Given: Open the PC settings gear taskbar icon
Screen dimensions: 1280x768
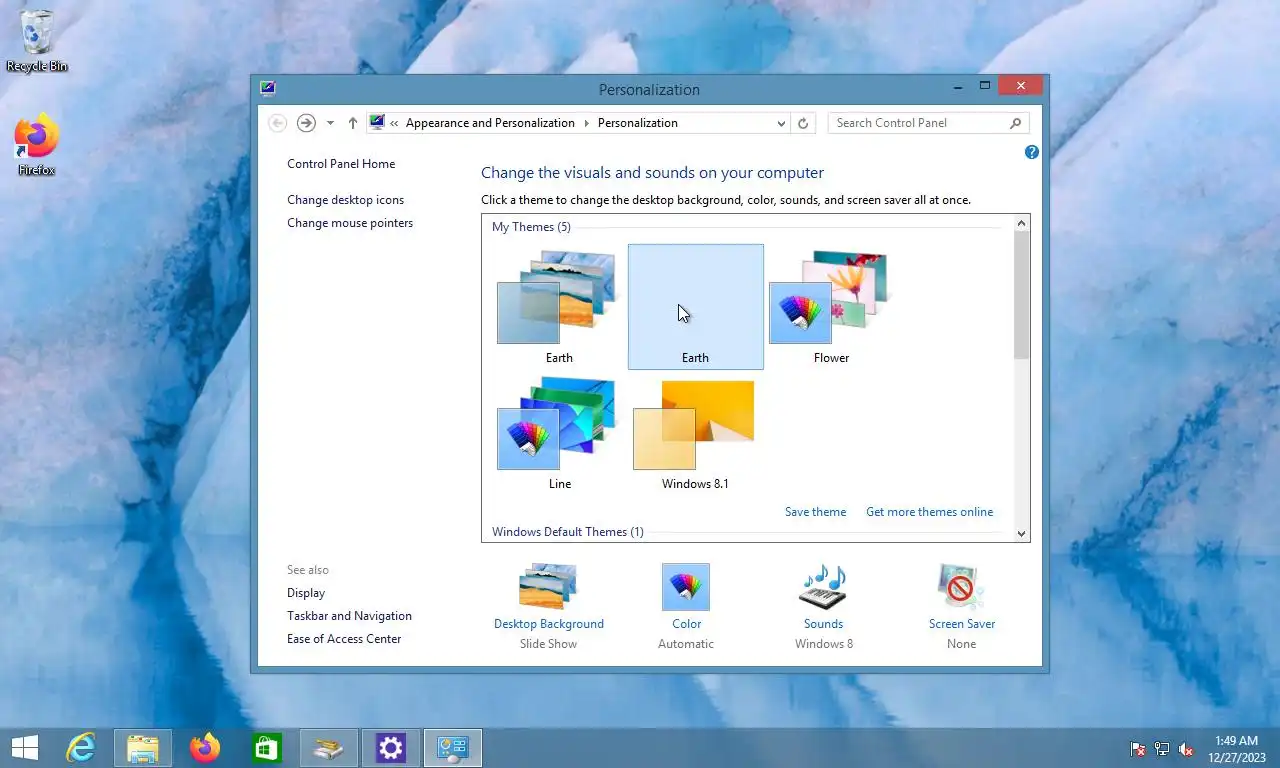Looking at the screenshot, I should tap(391, 748).
